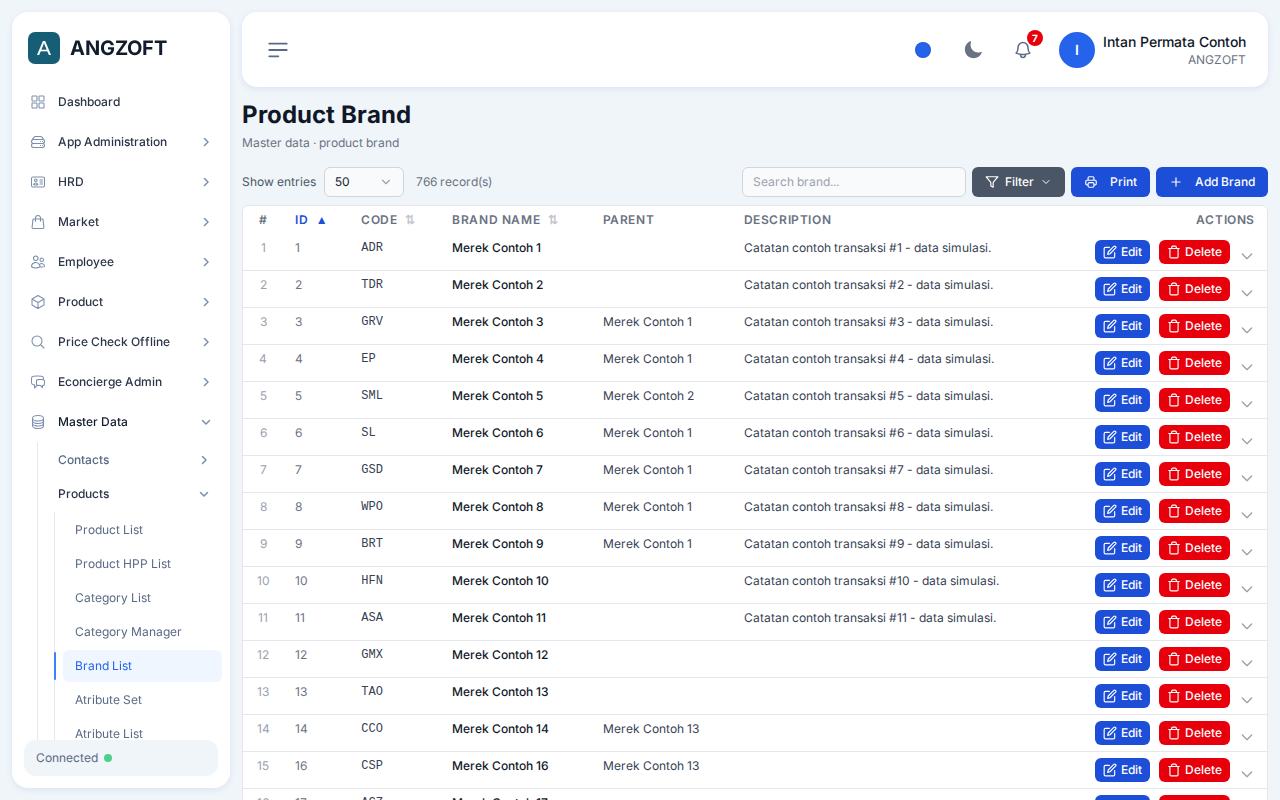Delete brand Merek Contoh 2
The image size is (1280, 800).
tap(1194, 289)
